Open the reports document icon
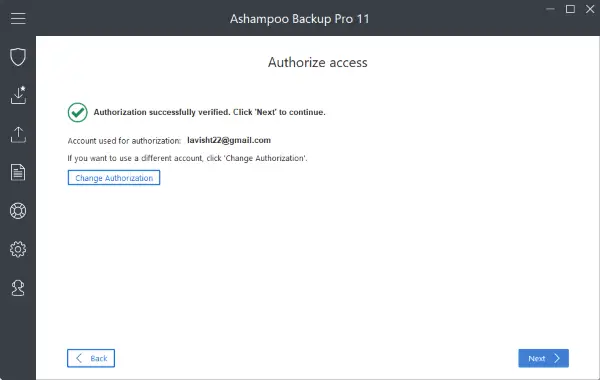 click(18, 172)
